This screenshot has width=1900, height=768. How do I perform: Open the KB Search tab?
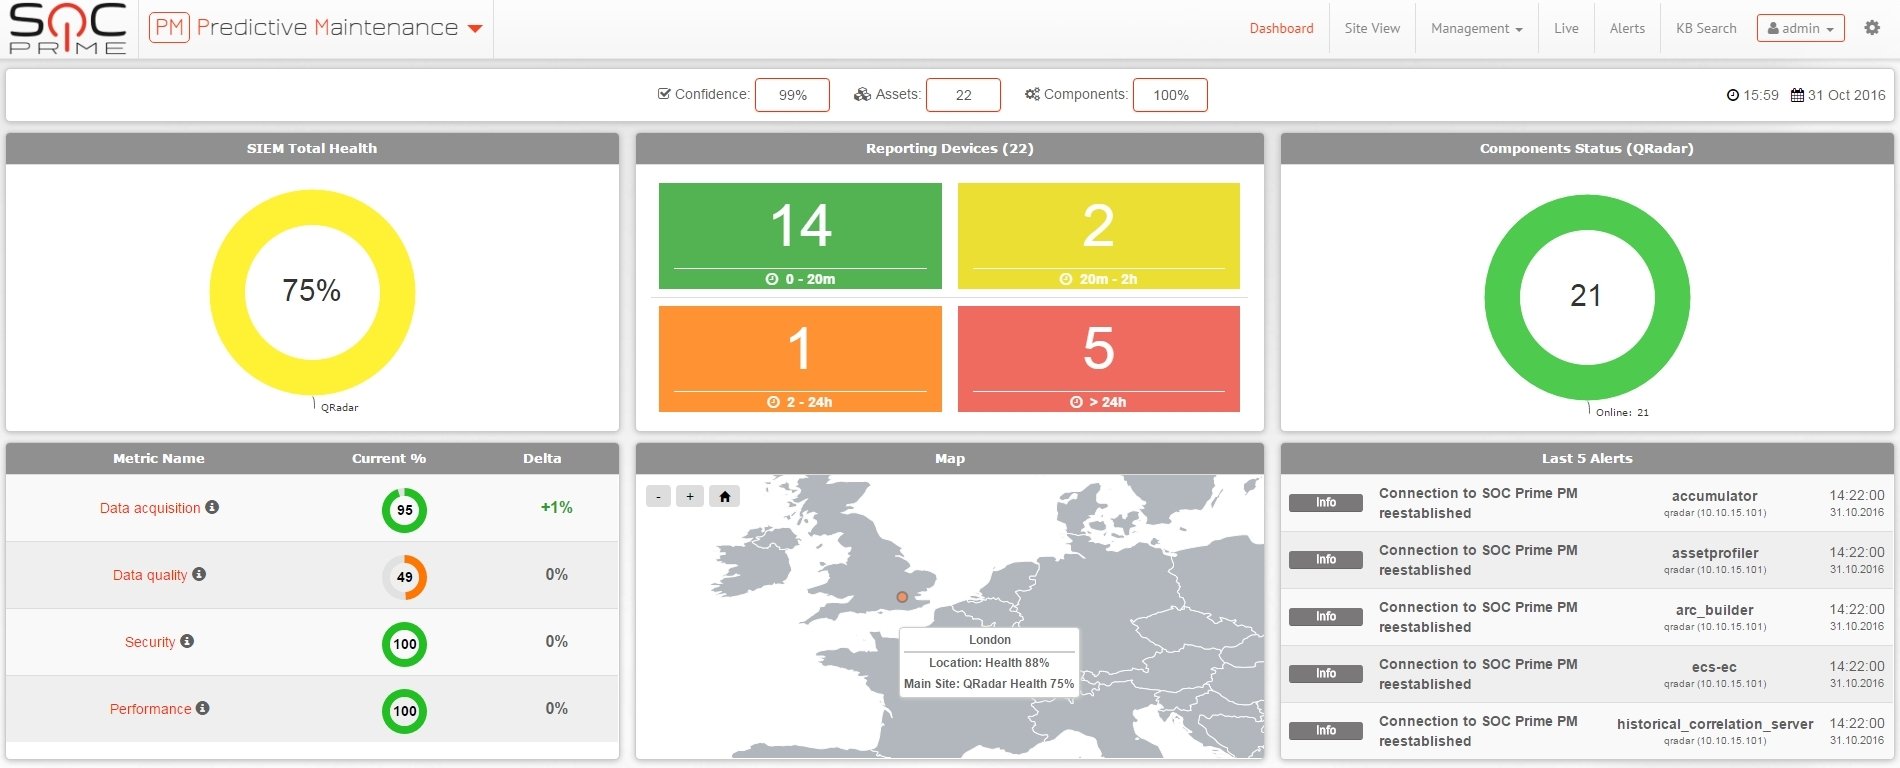pyautogui.click(x=1706, y=28)
